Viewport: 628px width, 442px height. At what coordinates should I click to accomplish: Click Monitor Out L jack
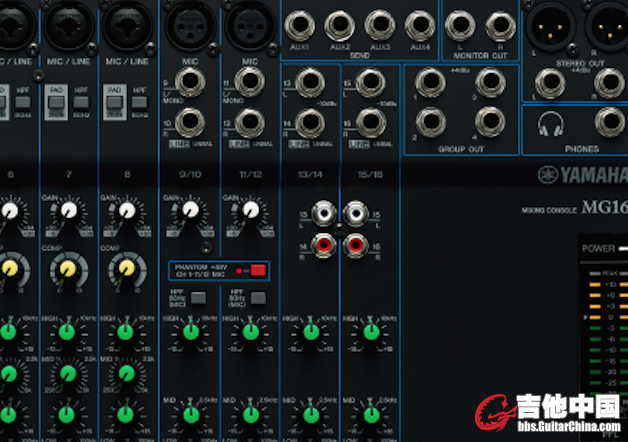click(460, 26)
